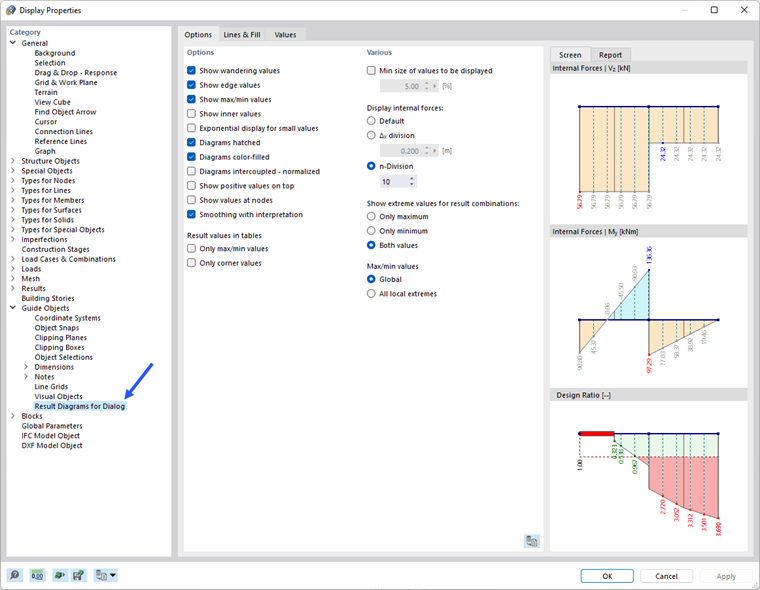This screenshot has width=760, height=590.
Task: Click the save-as-default floppy disk icon
Action: coord(79,575)
